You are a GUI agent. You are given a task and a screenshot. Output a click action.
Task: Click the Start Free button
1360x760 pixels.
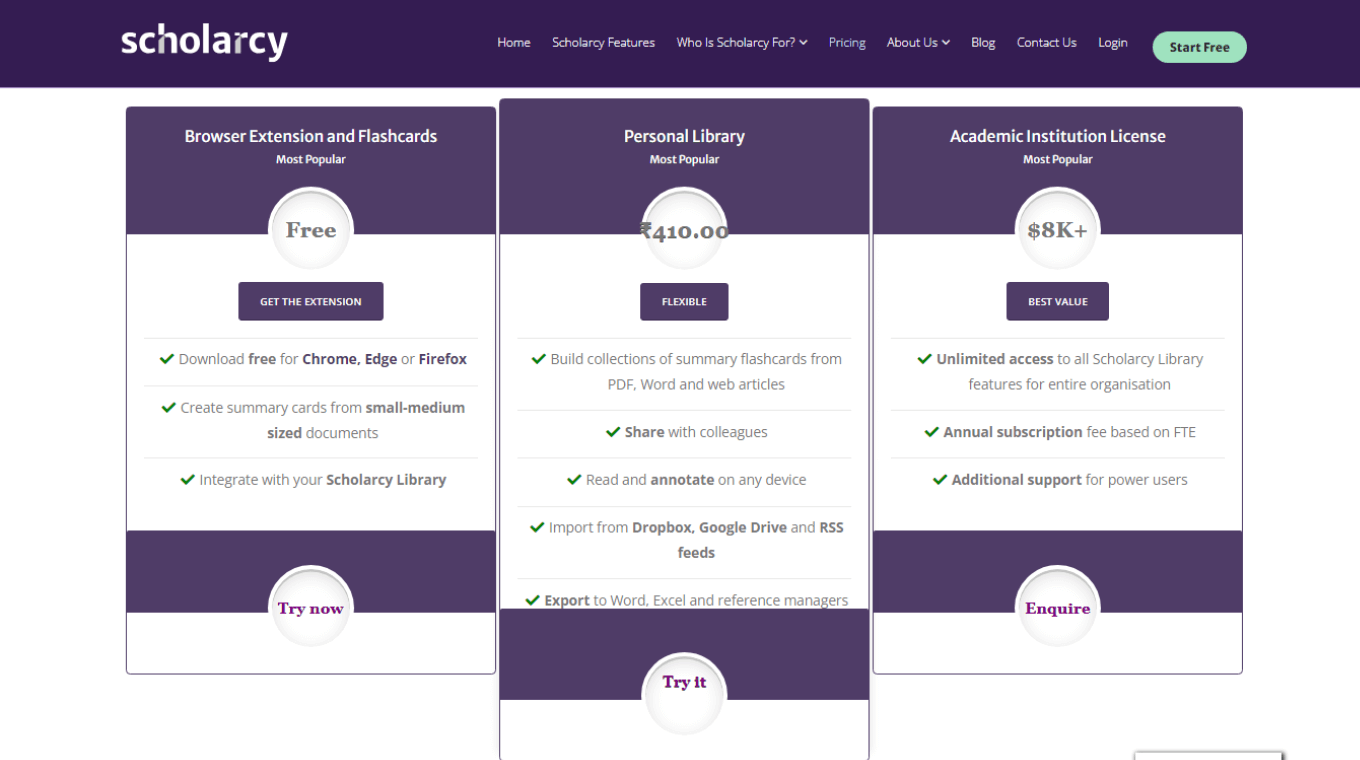coord(1199,47)
